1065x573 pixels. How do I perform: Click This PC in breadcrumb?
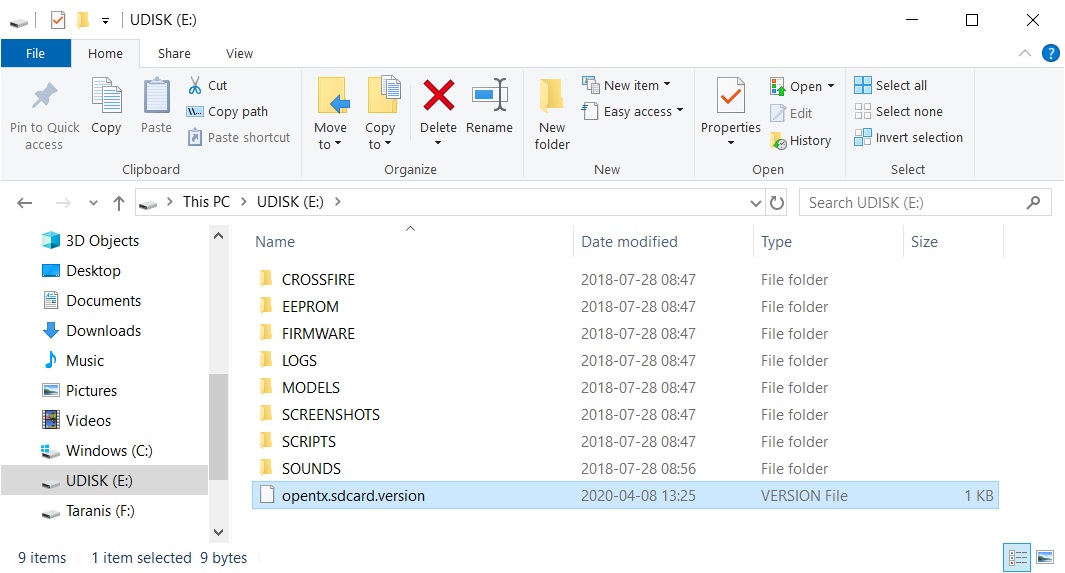coord(206,202)
